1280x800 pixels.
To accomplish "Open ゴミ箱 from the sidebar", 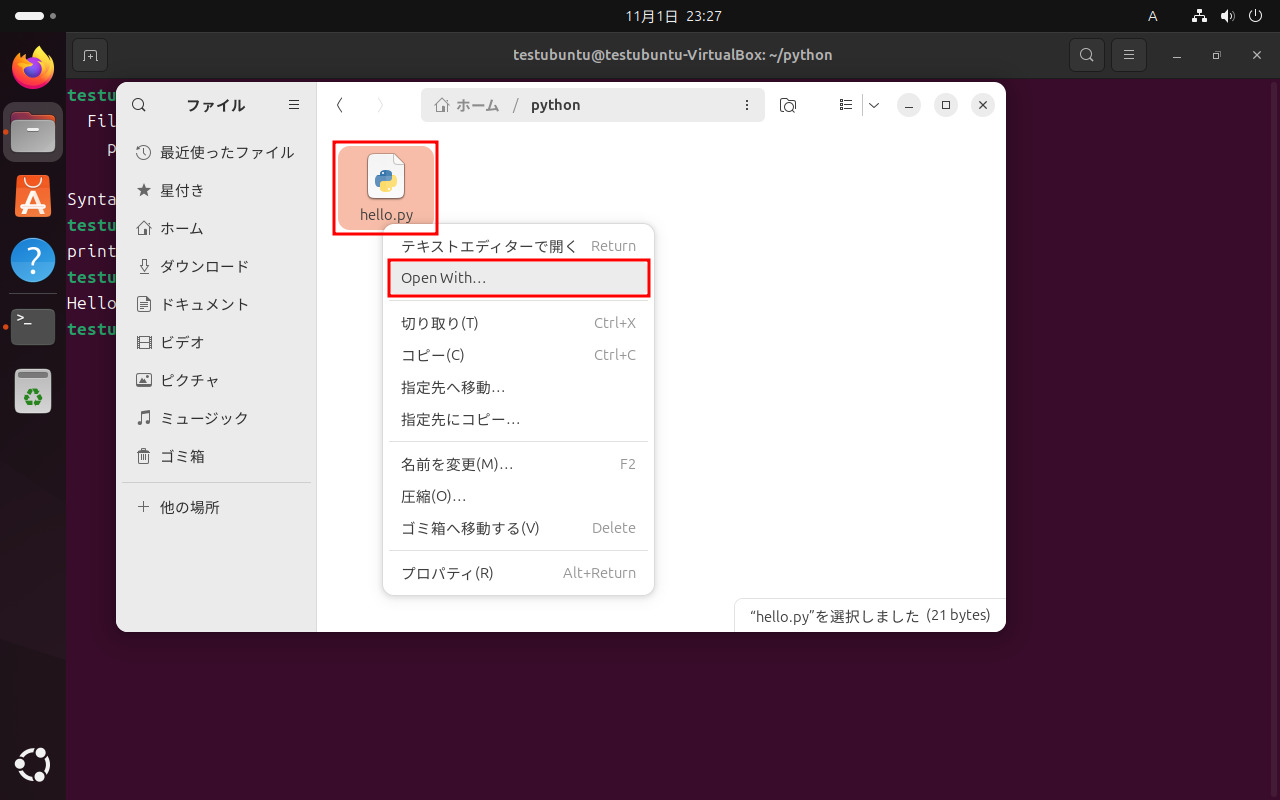I will point(182,456).
